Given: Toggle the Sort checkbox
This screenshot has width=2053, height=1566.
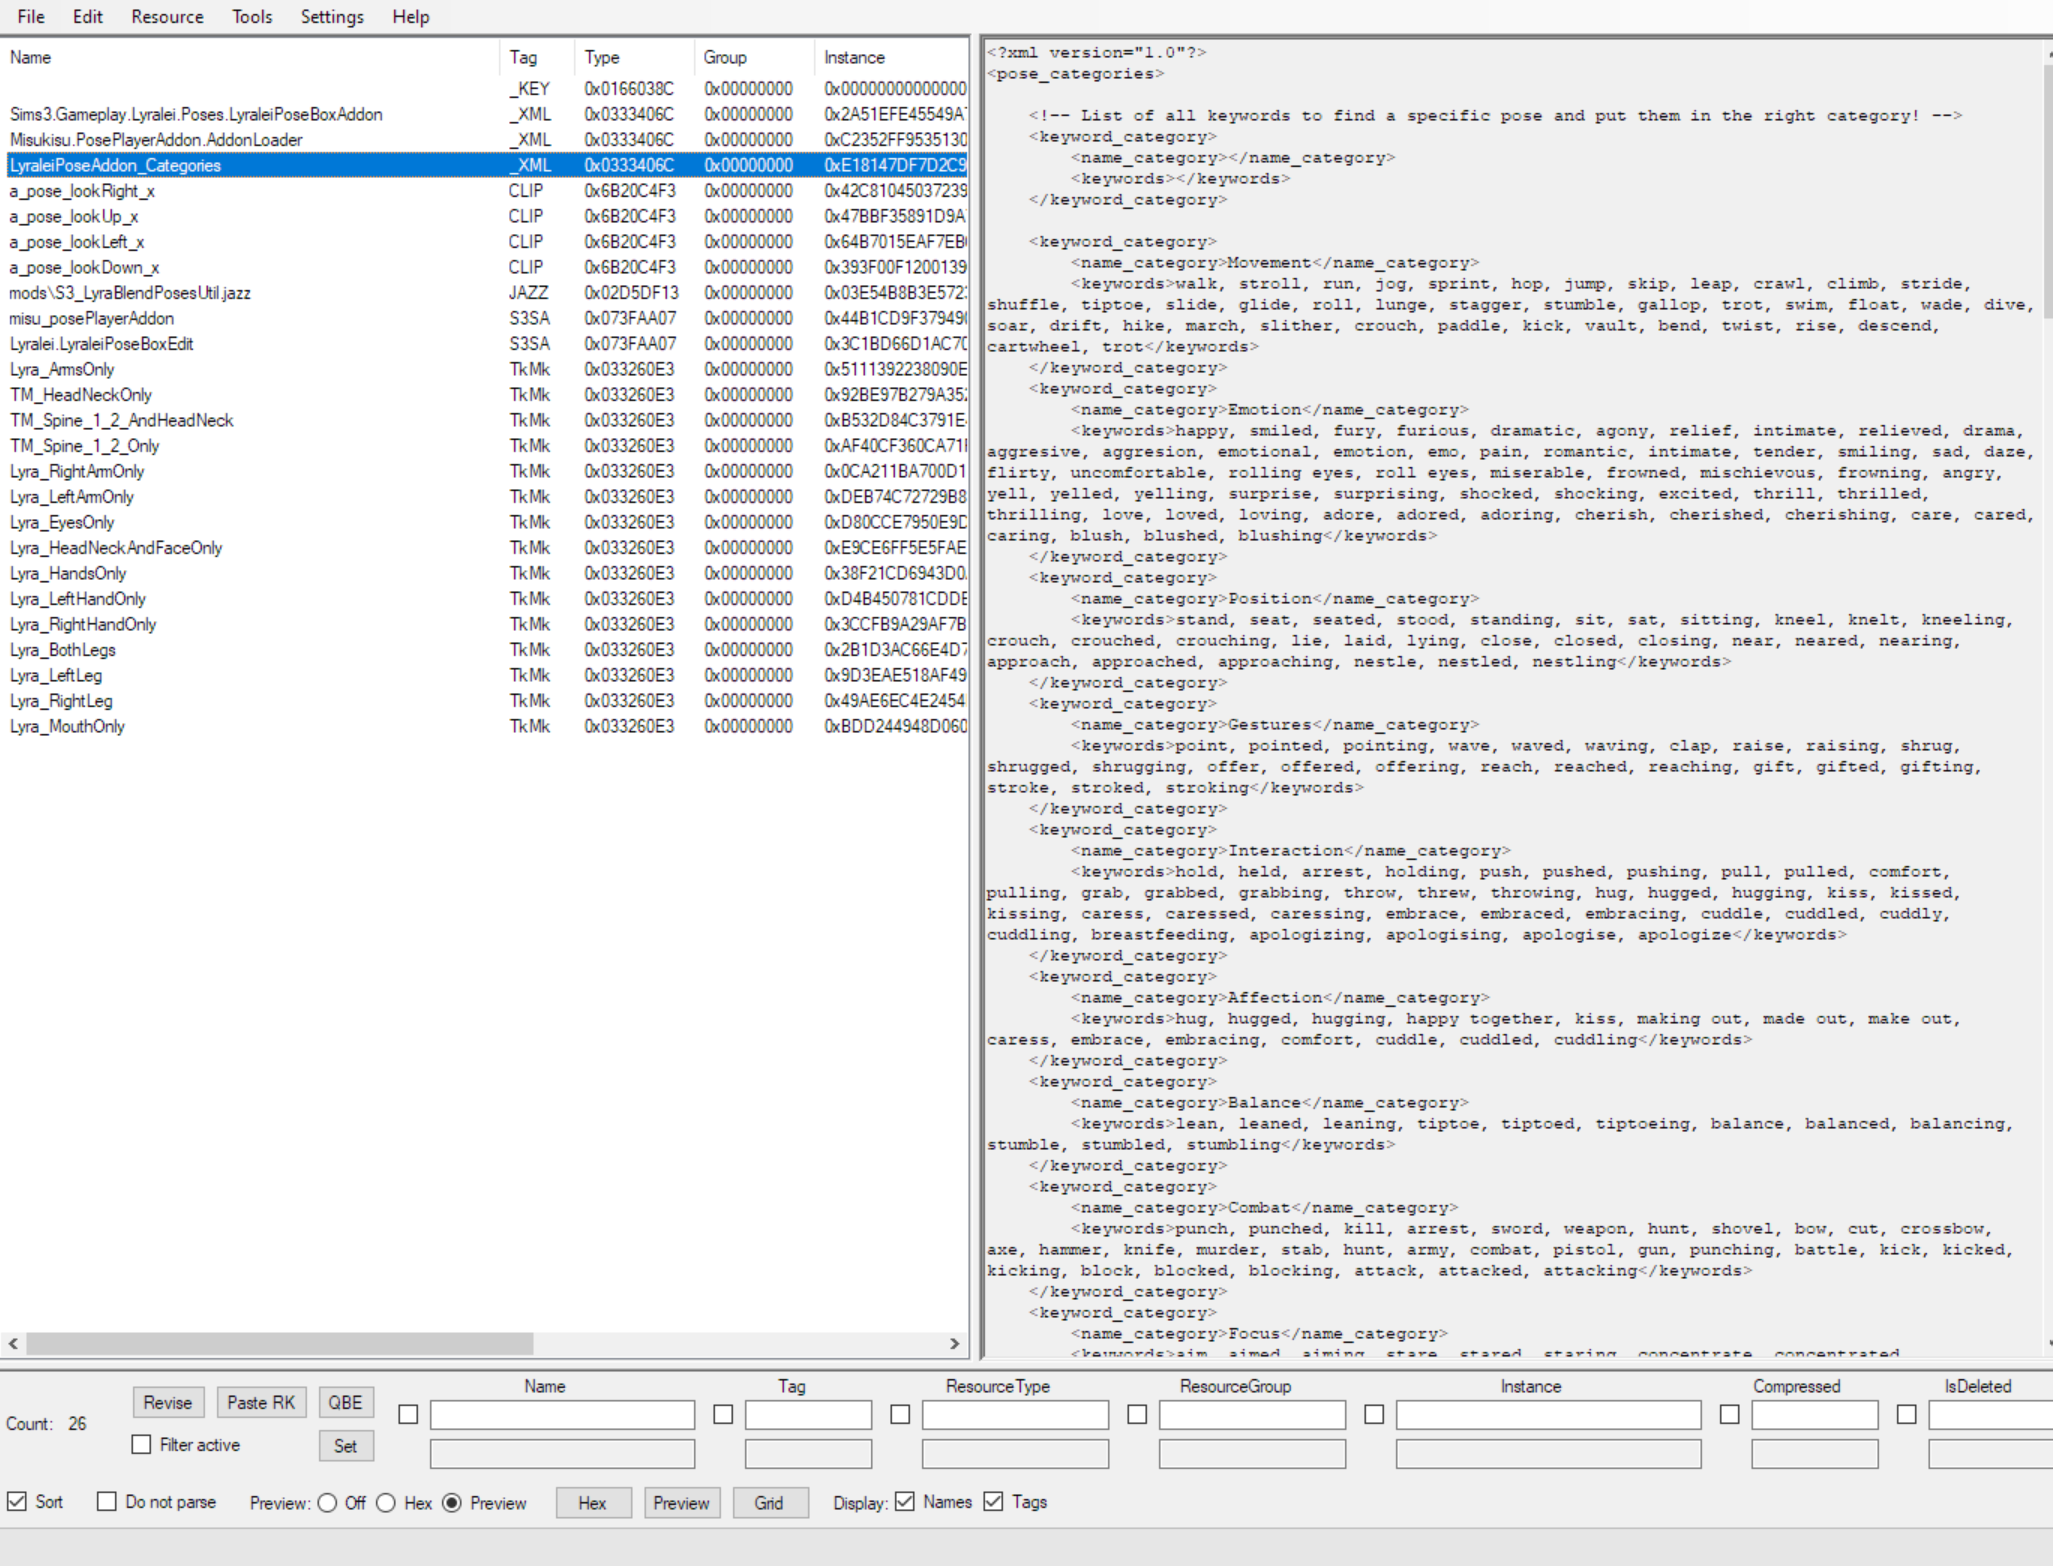Looking at the screenshot, I should coord(17,1502).
